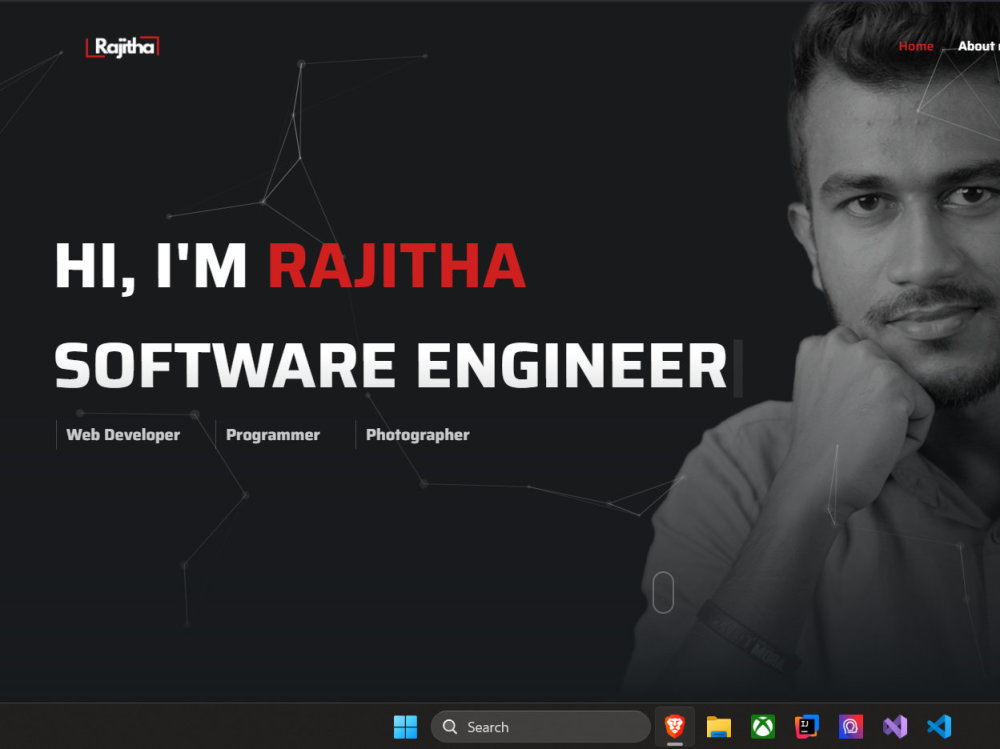This screenshot has height=749, width=1000.
Task: Click the SOFTWARE ENGINEER typed heading
Action: coord(391,366)
